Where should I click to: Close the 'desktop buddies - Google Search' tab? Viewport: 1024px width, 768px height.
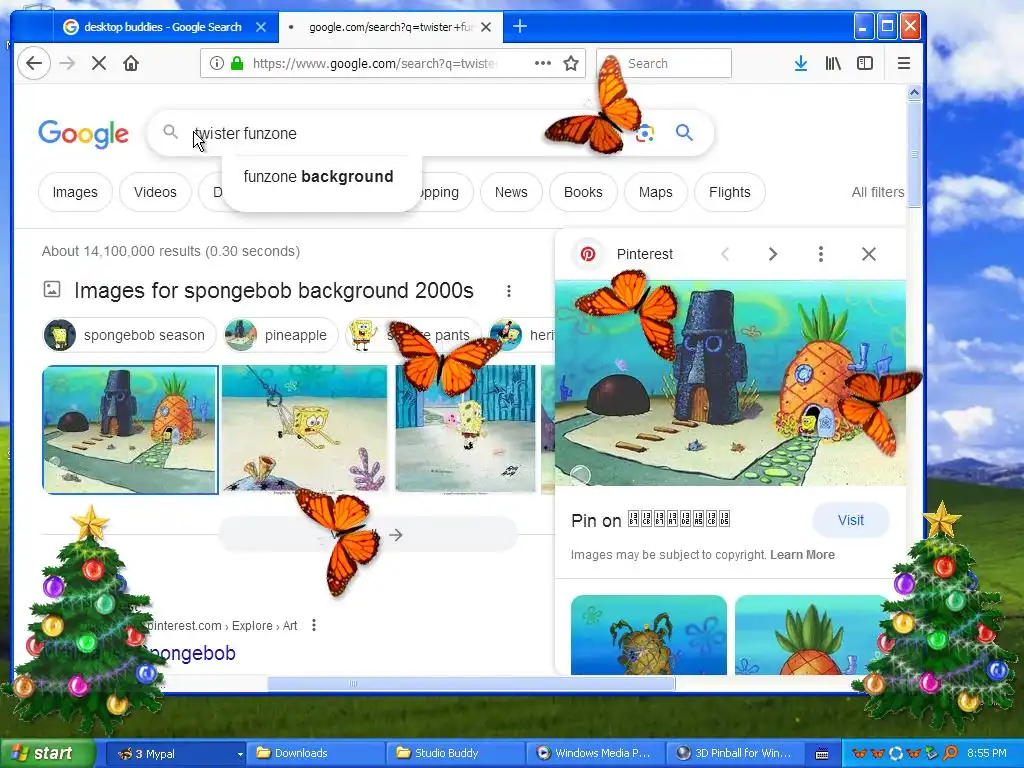click(x=261, y=27)
